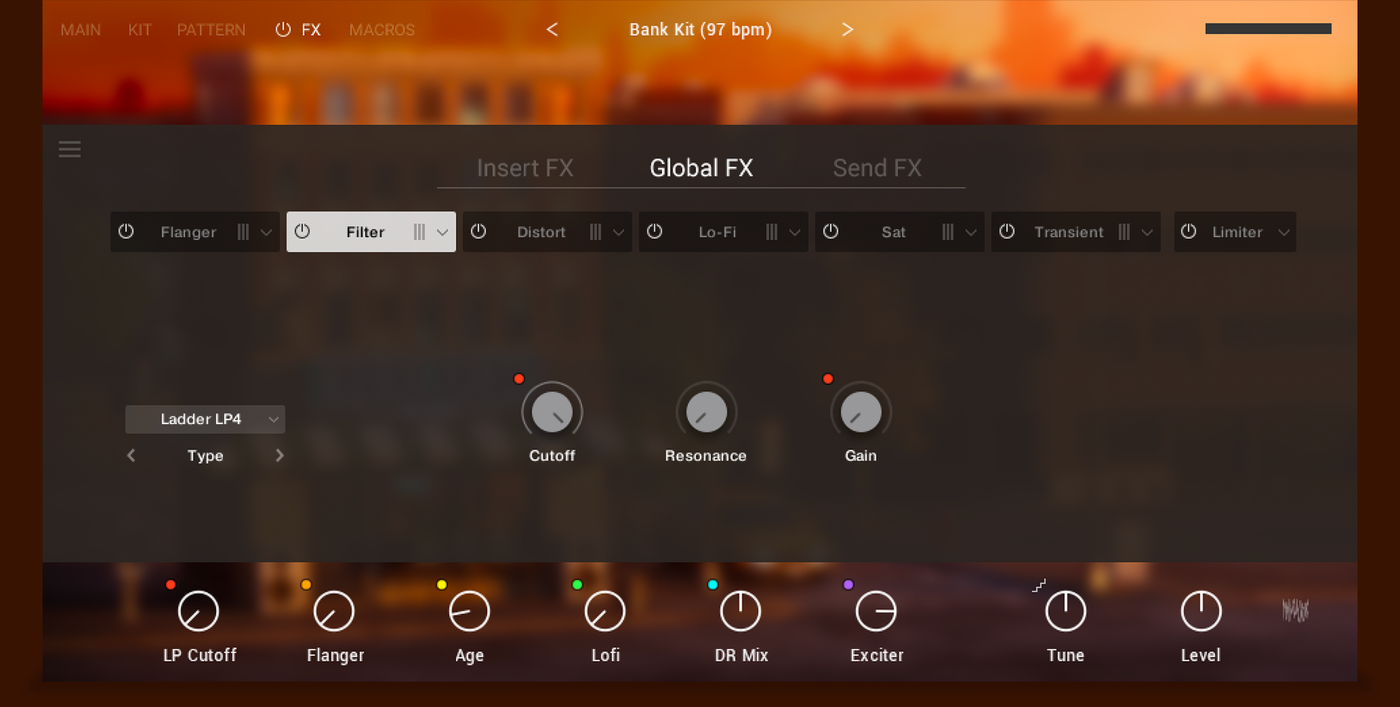Switch to the Insert FX tab
This screenshot has width=1400, height=707.
coord(525,168)
